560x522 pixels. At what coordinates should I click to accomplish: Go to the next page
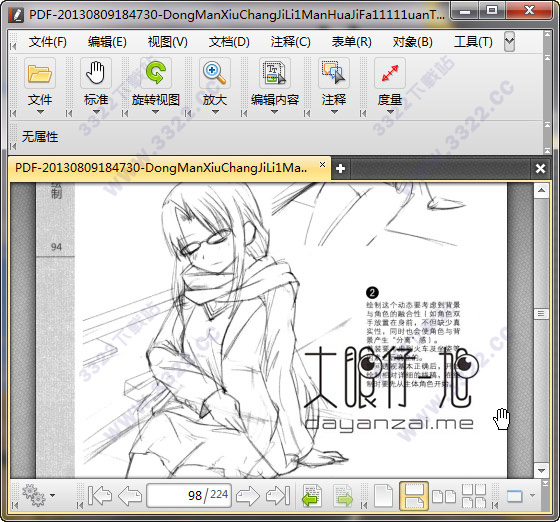click(248, 495)
